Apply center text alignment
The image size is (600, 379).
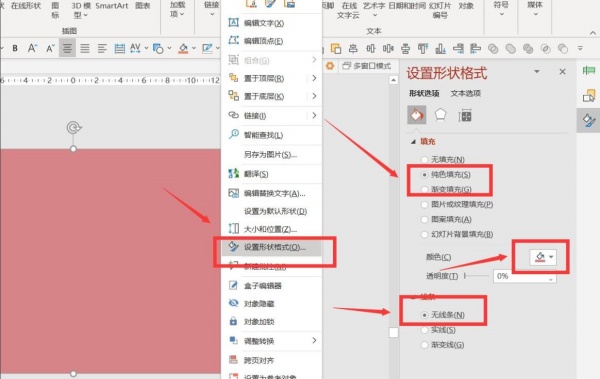[67, 48]
